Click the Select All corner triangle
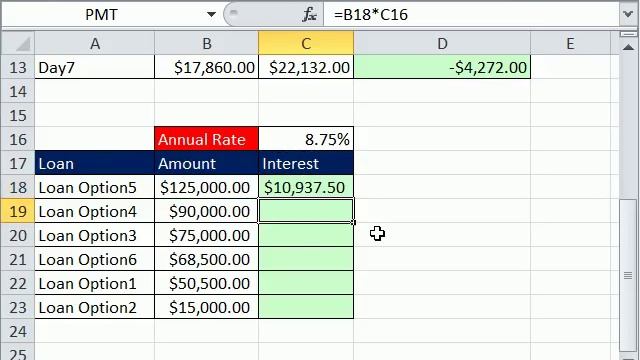This screenshot has width=640, height=360. click(x=18, y=43)
